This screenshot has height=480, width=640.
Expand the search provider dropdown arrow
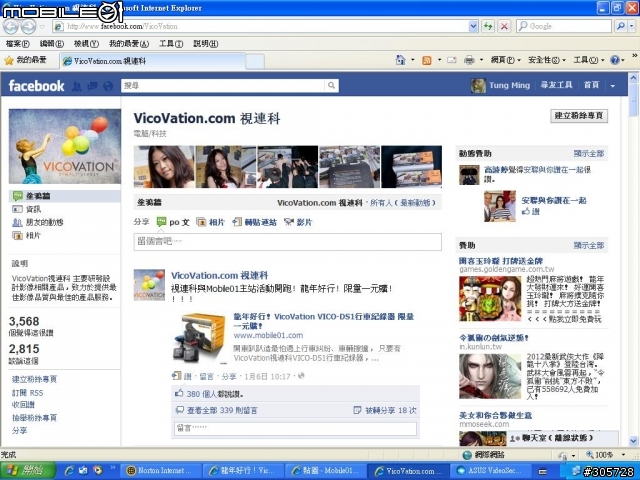tap(631, 27)
